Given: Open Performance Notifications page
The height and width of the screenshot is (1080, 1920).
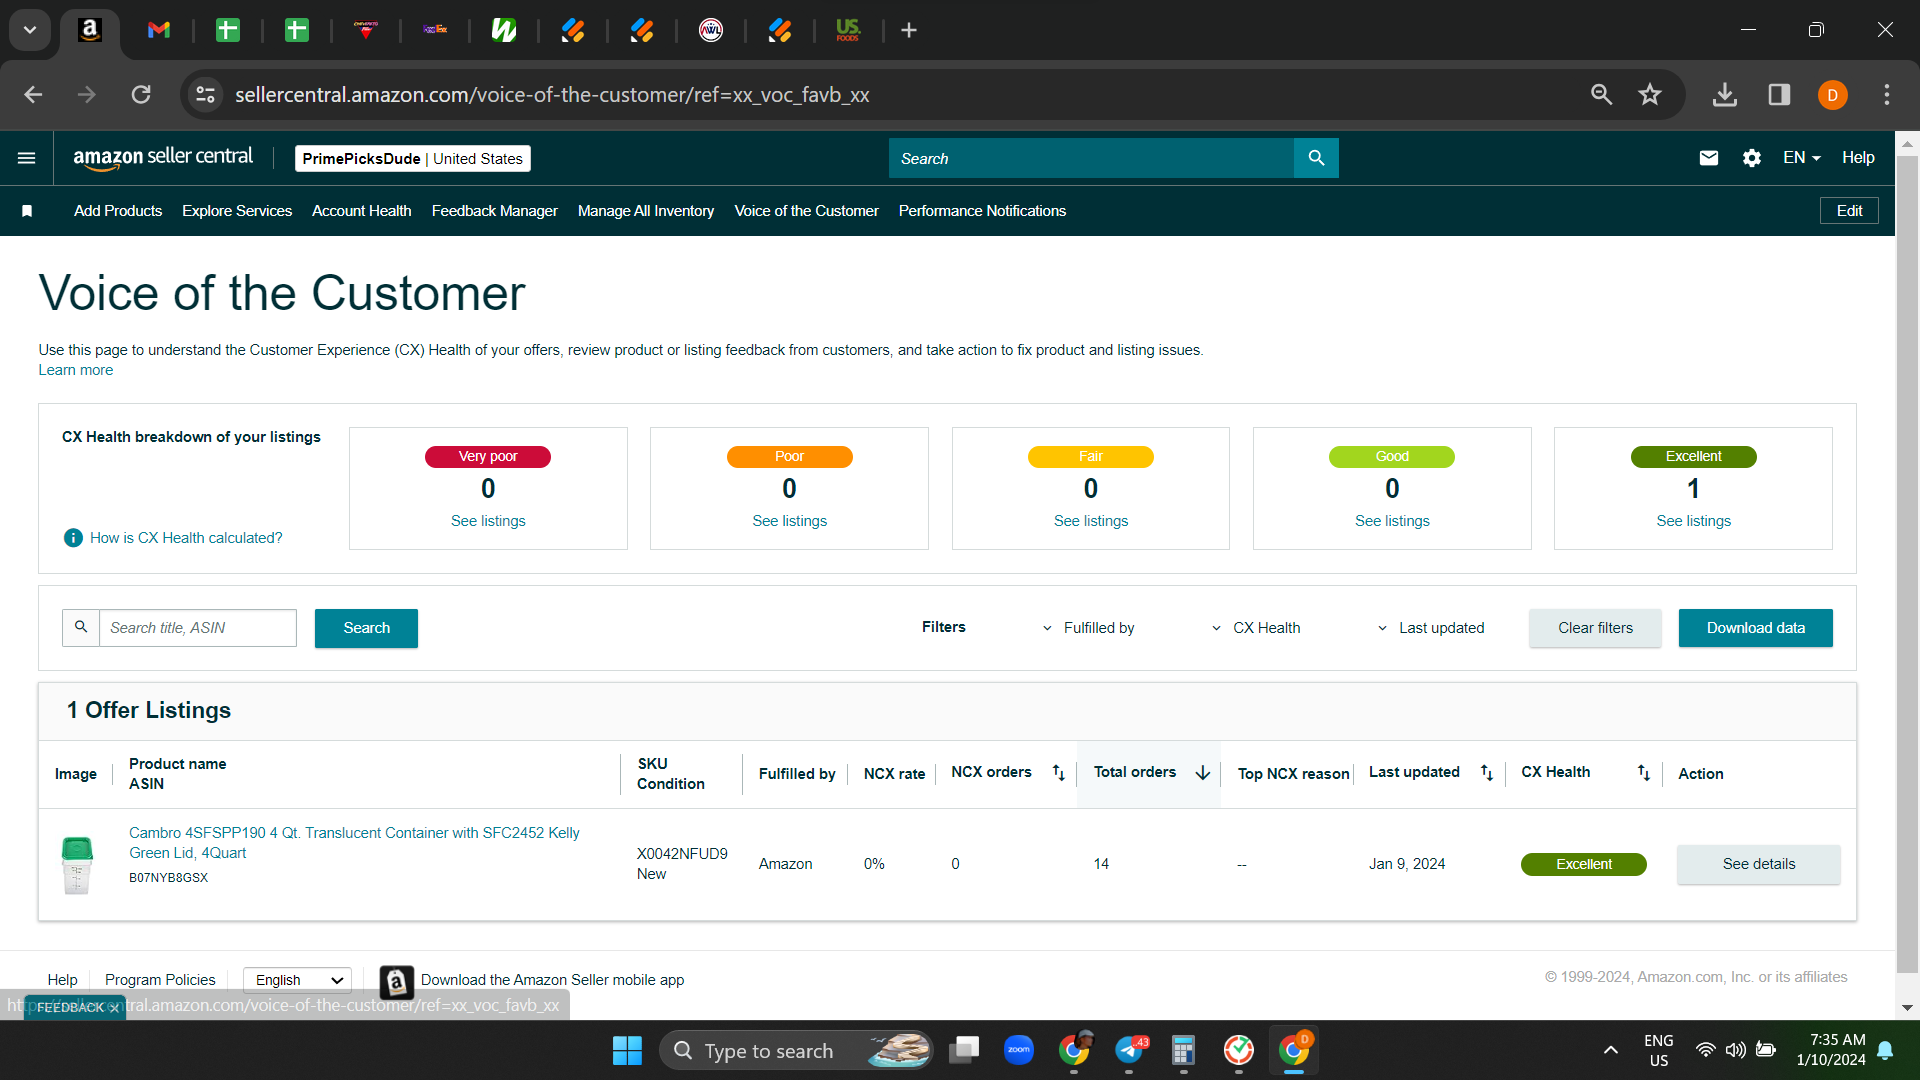Looking at the screenshot, I should coord(982,211).
